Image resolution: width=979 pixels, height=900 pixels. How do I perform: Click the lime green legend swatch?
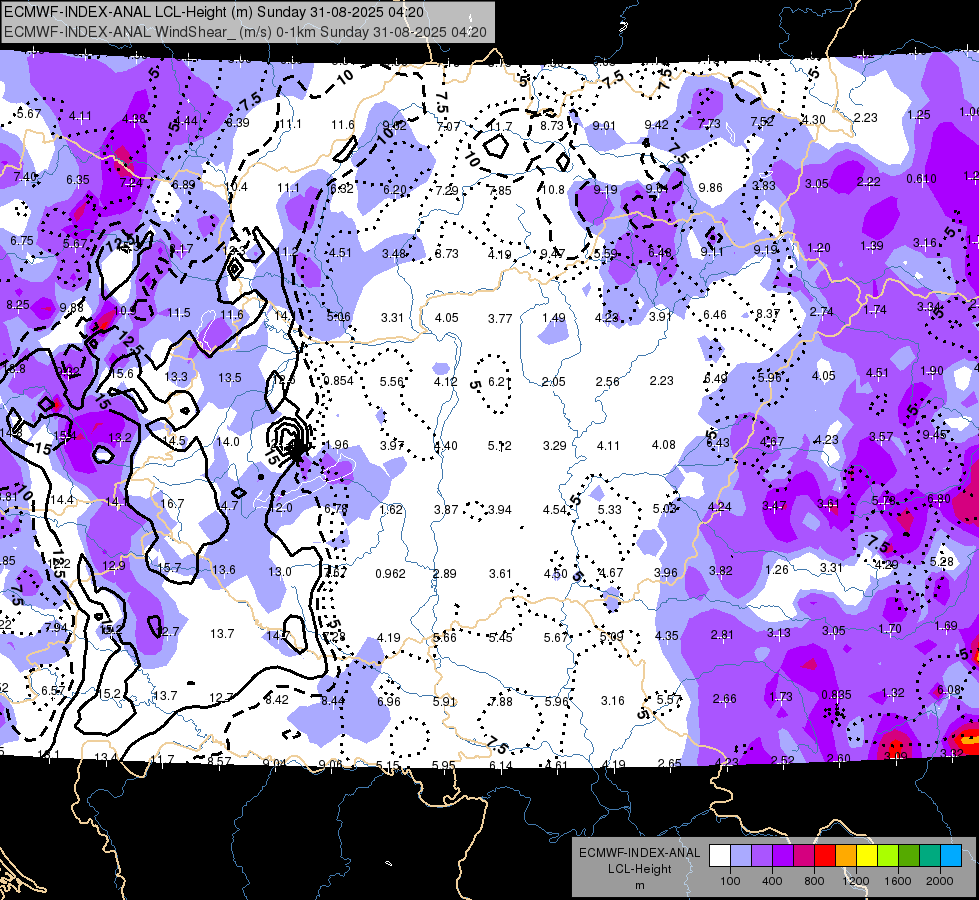click(888, 856)
